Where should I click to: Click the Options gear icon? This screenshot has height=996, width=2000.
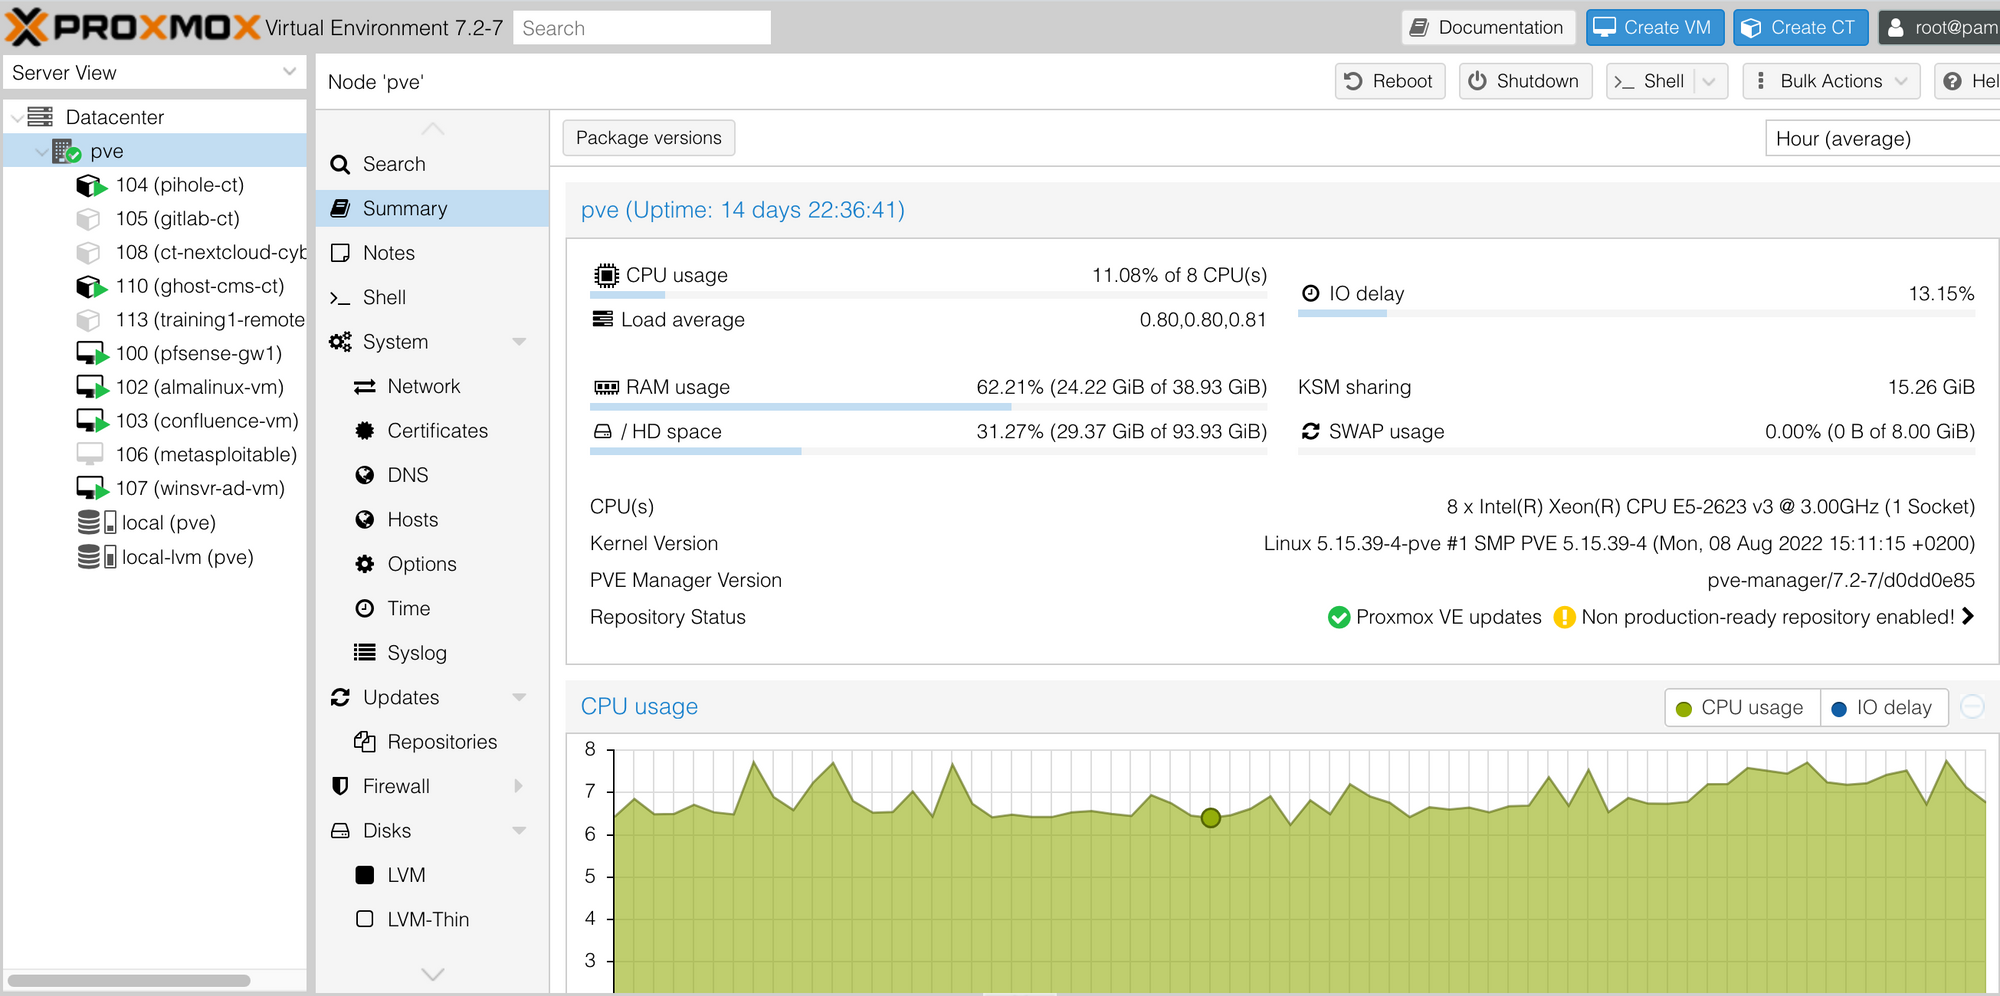(365, 564)
